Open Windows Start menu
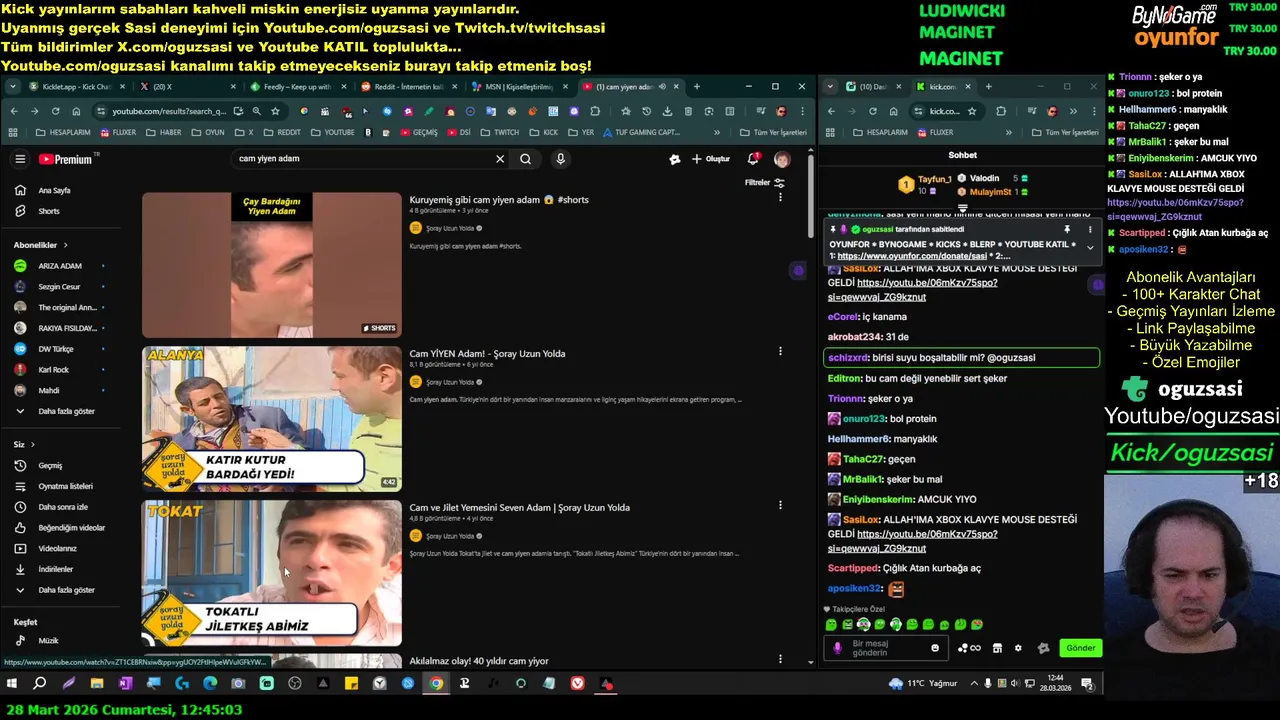Image resolution: width=1280 pixels, height=720 pixels. 12,684
